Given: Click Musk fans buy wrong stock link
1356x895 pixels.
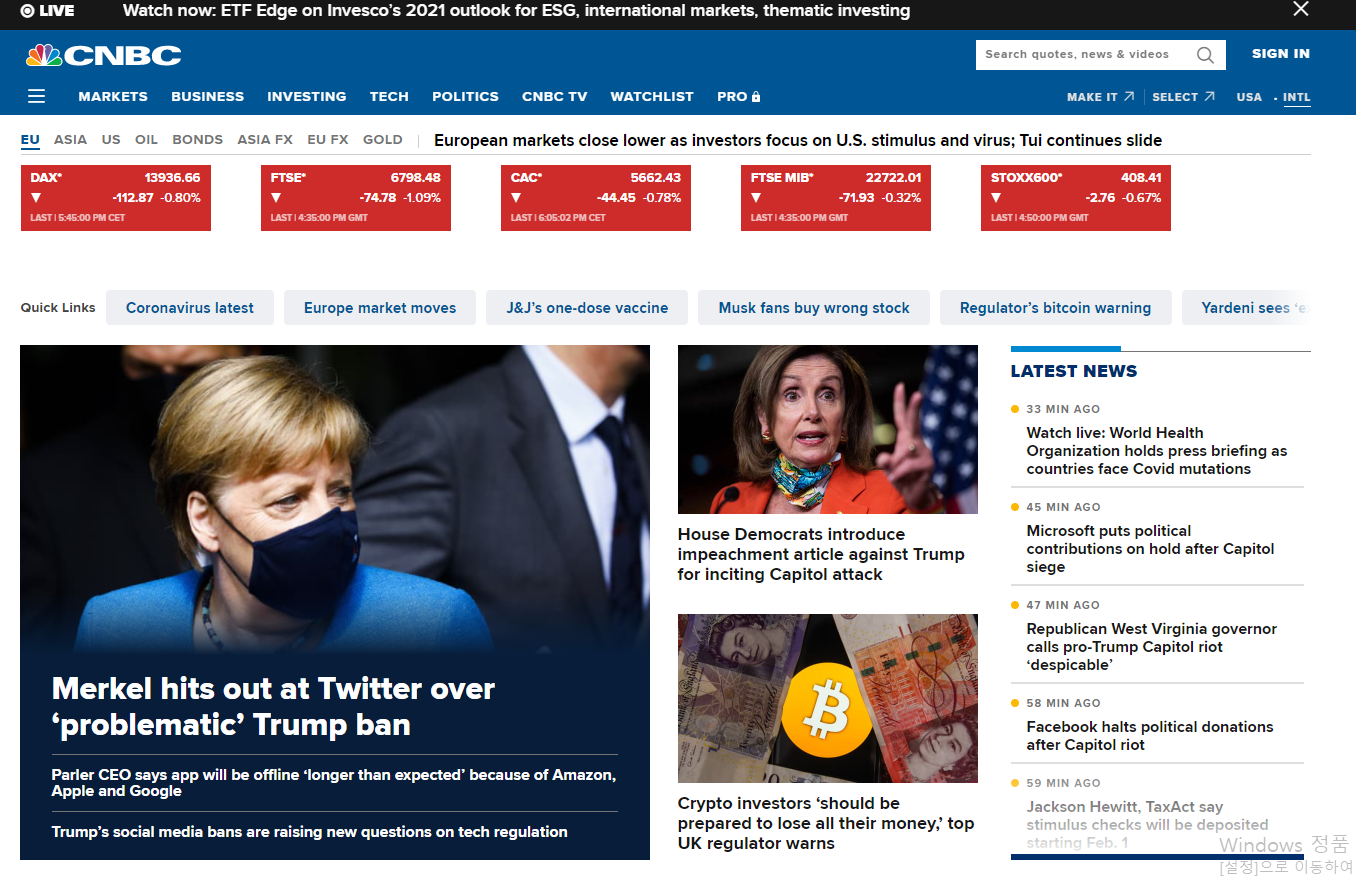Looking at the screenshot, I should point(814,308).
